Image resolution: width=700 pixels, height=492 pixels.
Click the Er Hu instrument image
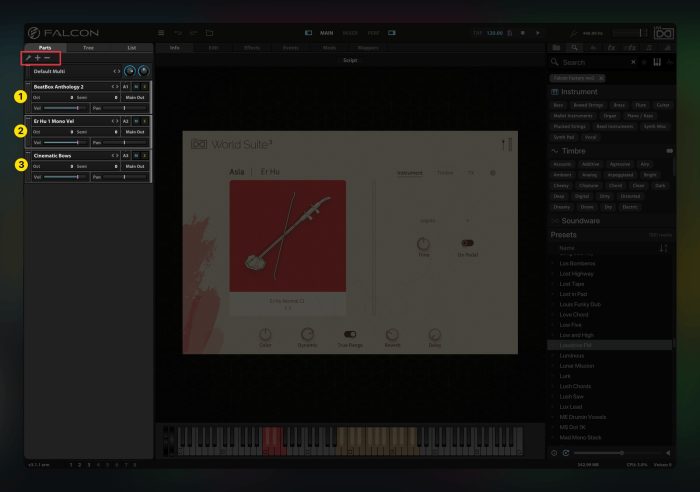click(288, 236)
